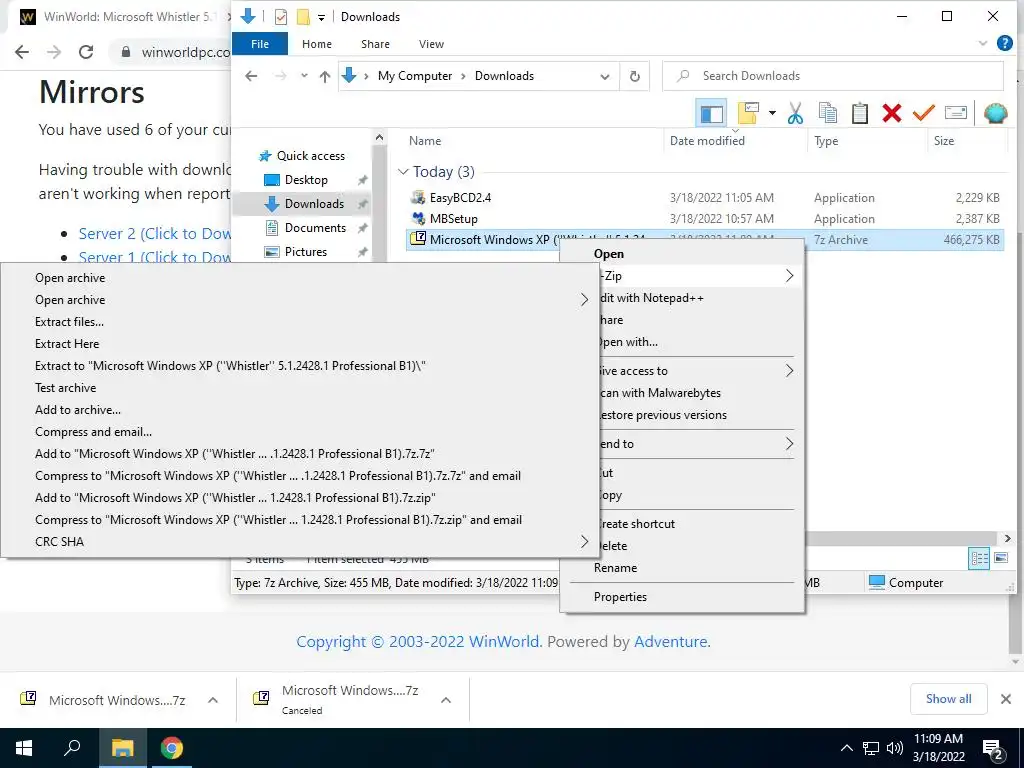
Task: Open the notification center icon
Action: click(993, 749)
